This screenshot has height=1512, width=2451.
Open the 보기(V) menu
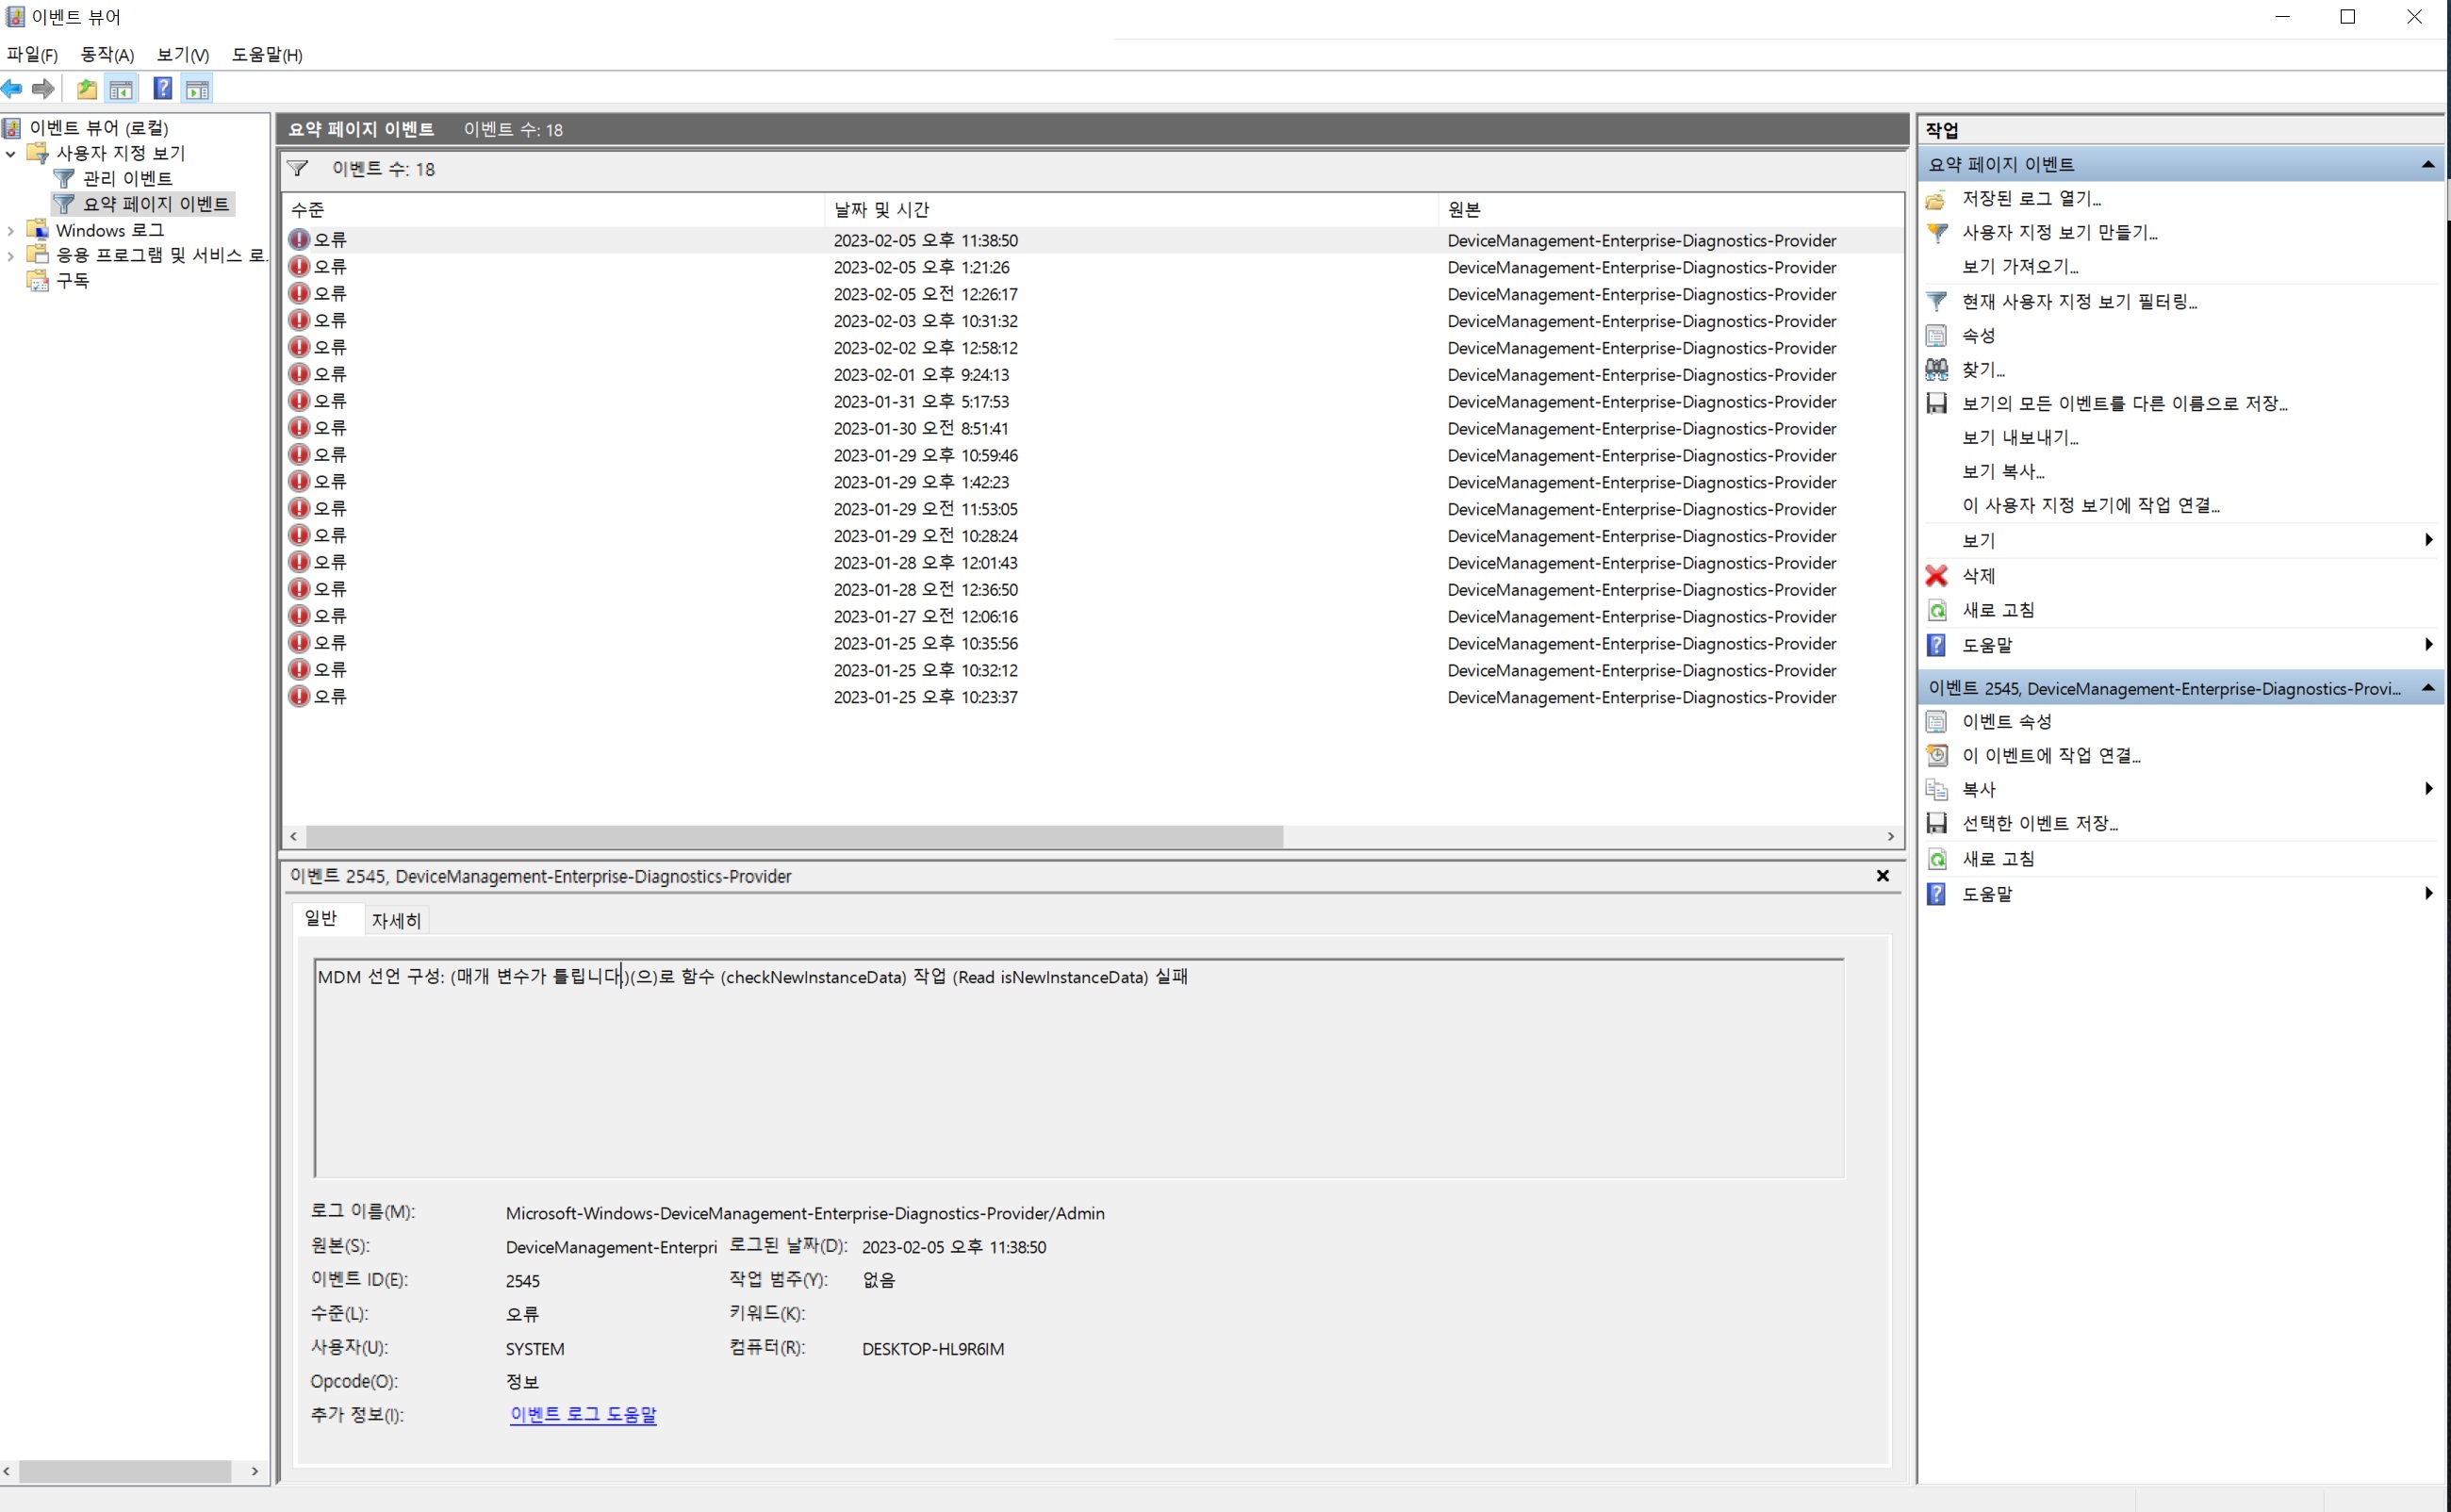[183, 55]
